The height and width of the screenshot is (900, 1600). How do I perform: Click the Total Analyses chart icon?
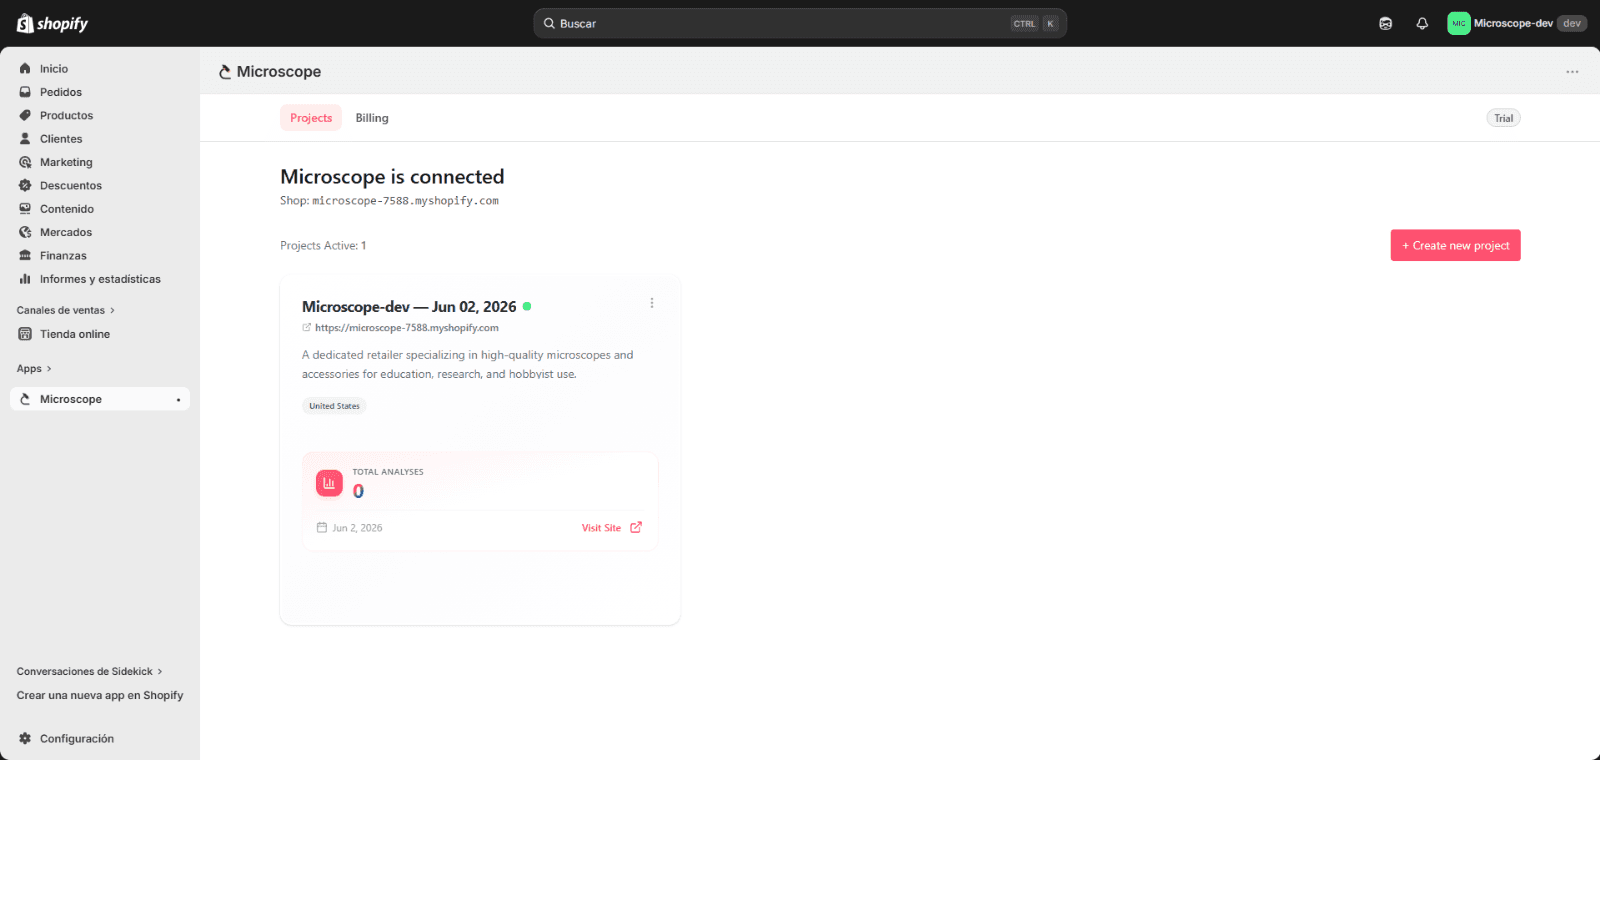329,483
